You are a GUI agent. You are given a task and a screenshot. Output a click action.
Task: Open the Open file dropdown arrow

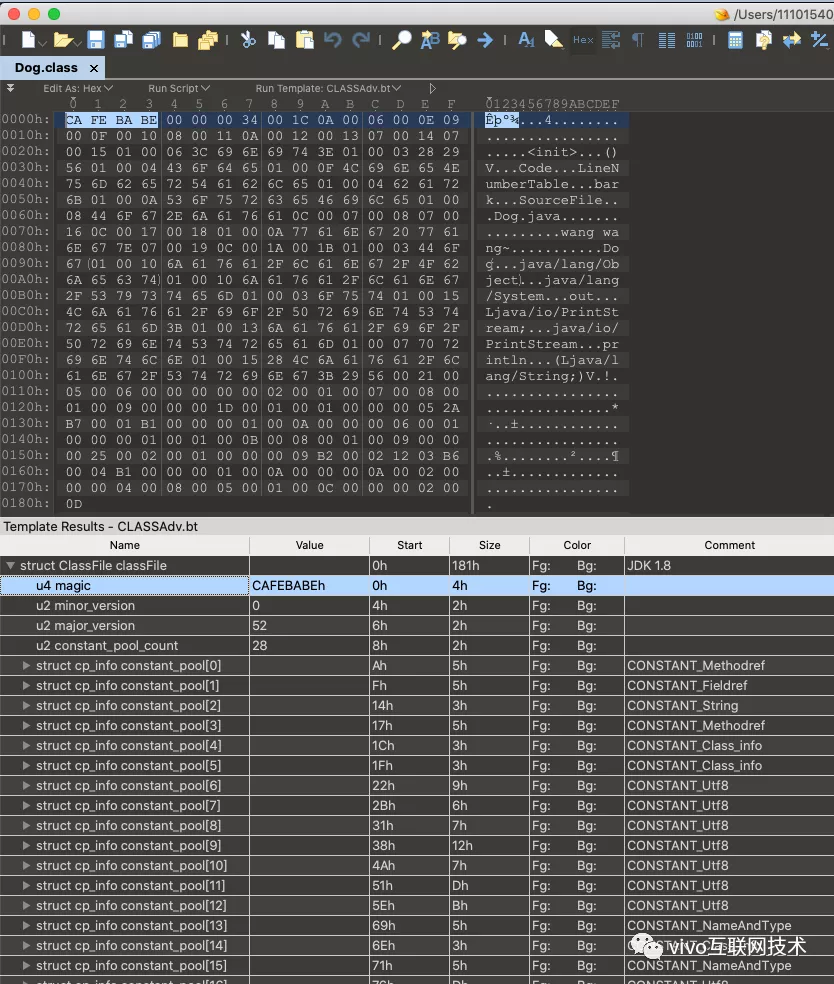tap(77, 43)
